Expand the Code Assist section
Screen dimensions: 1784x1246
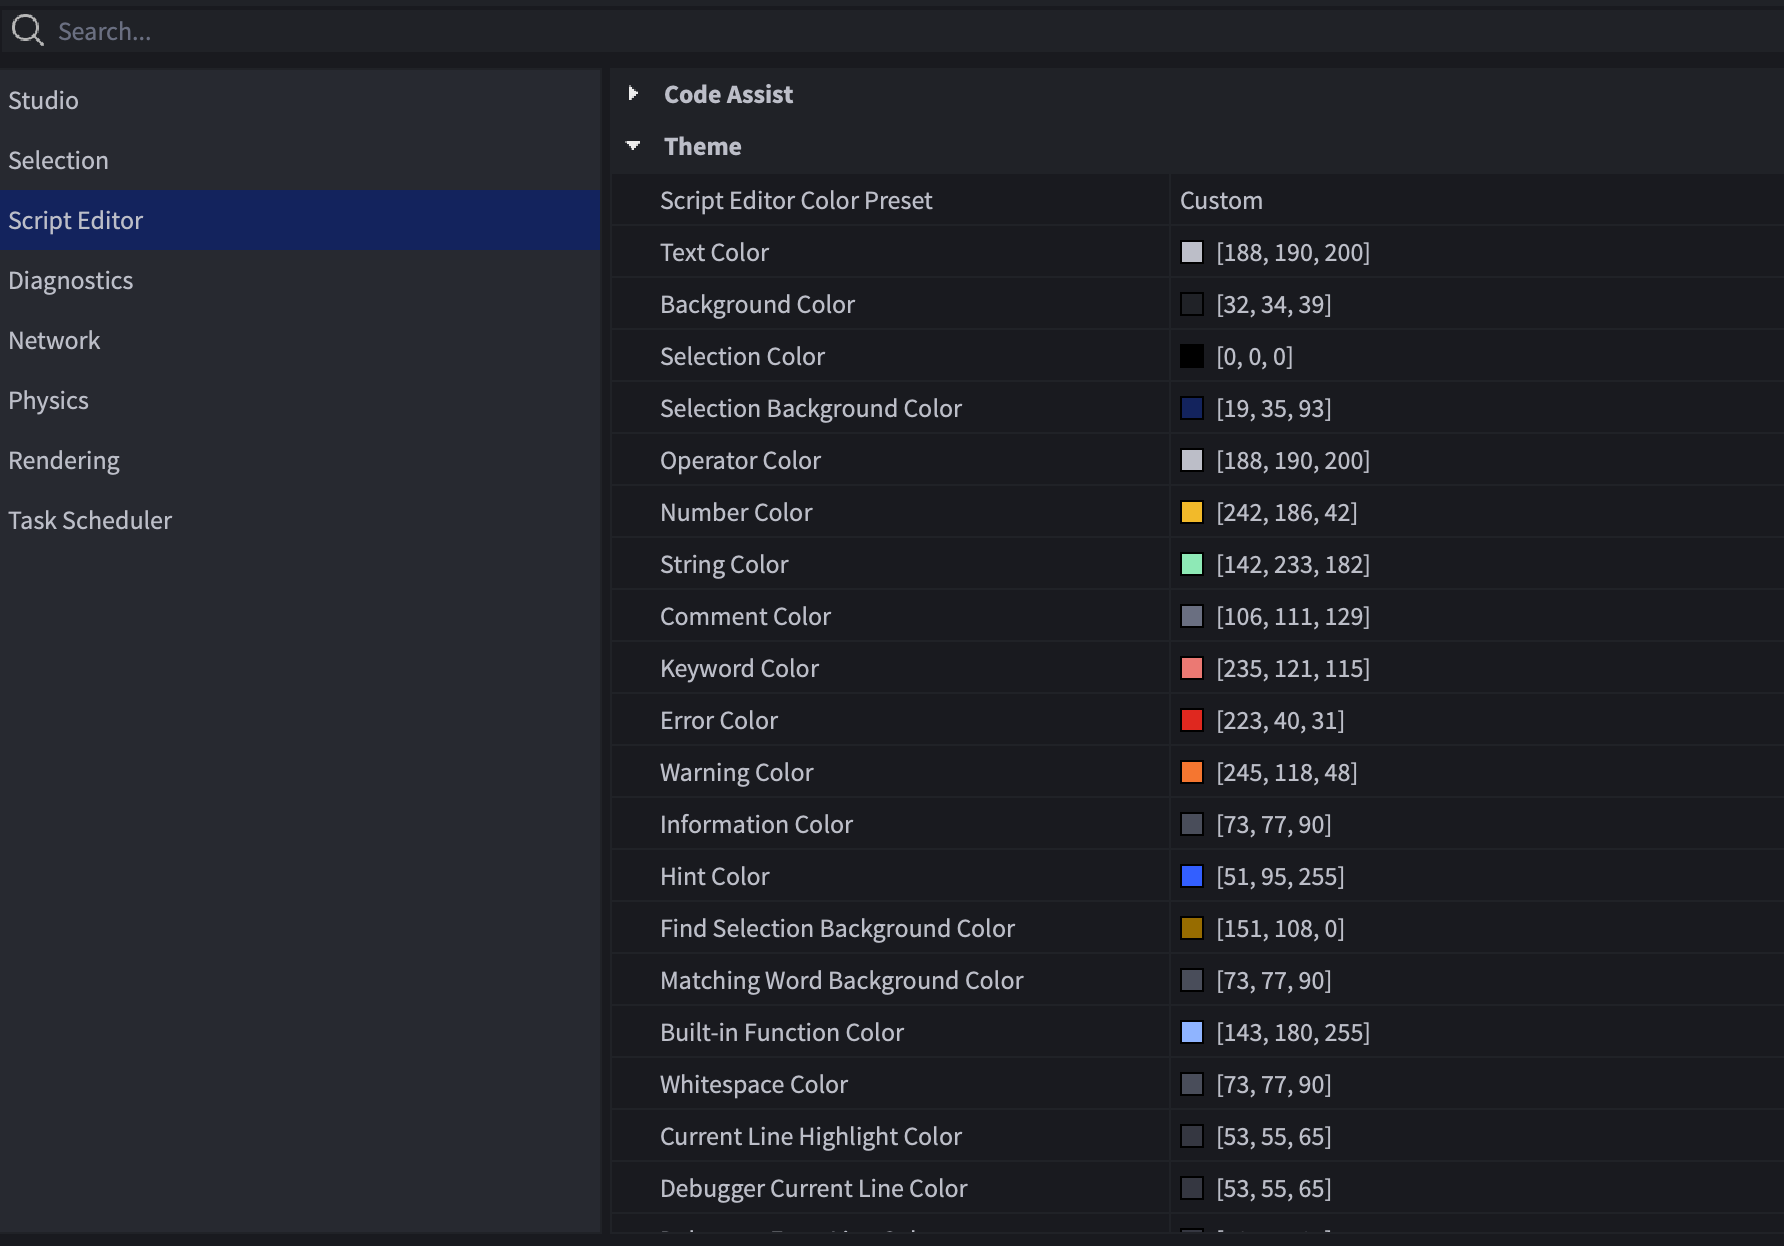pyautogui.click(x=633, y=94)
